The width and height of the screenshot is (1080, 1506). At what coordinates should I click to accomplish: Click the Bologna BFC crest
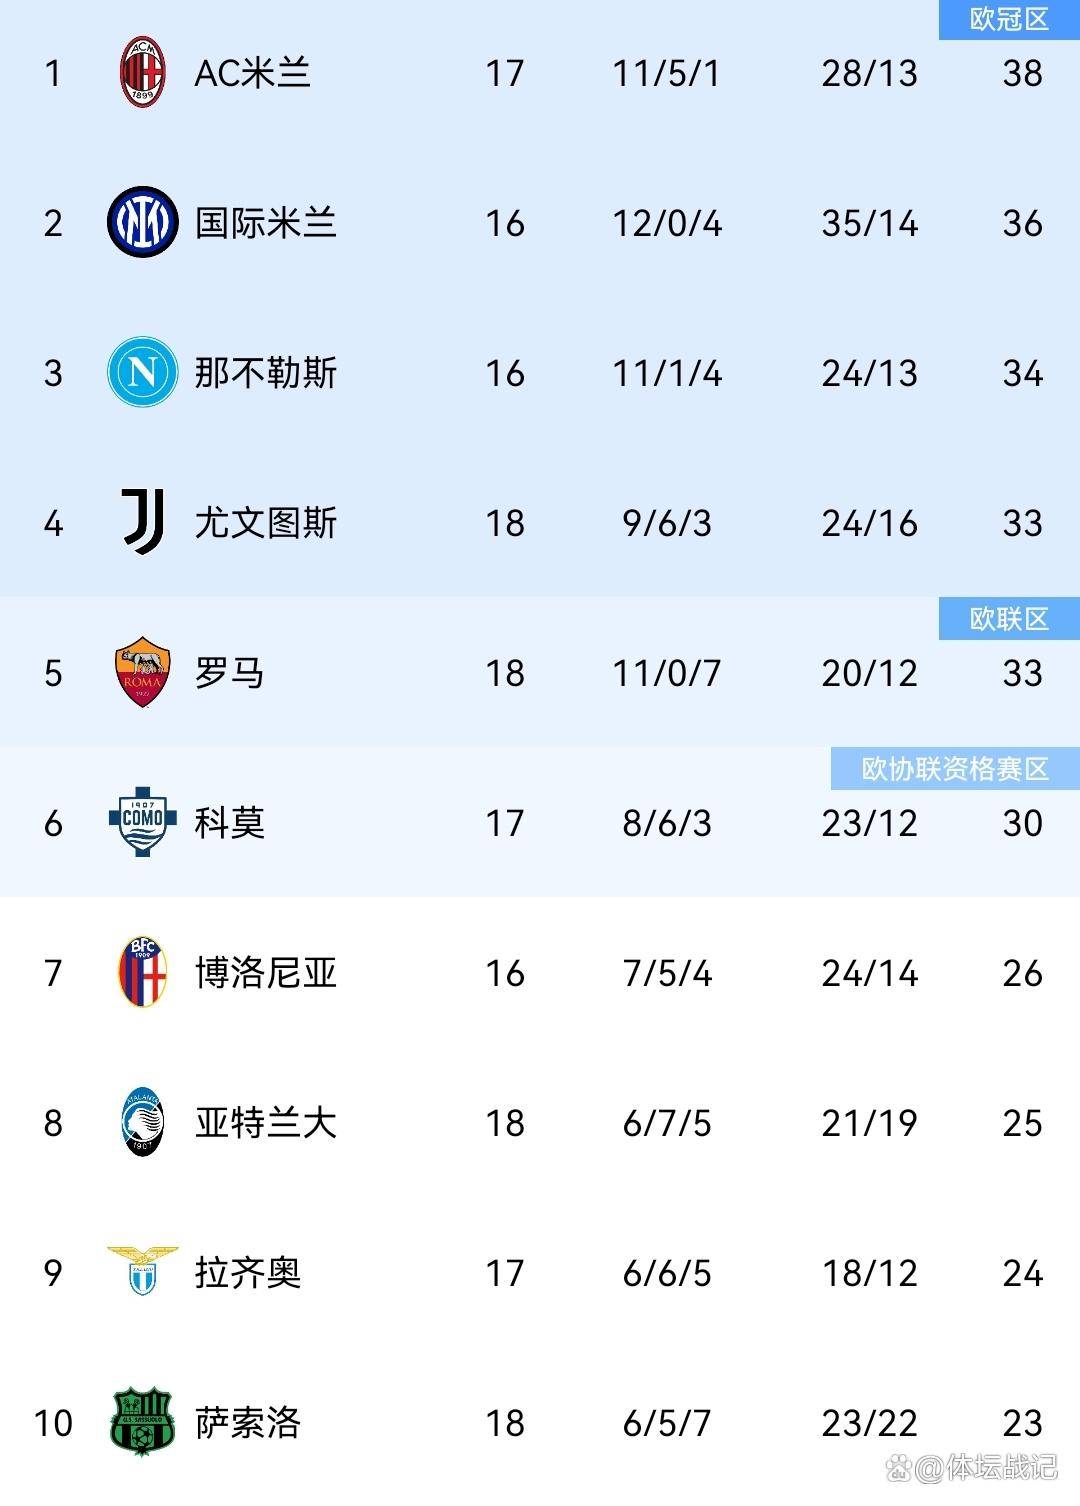click(142, 971)
